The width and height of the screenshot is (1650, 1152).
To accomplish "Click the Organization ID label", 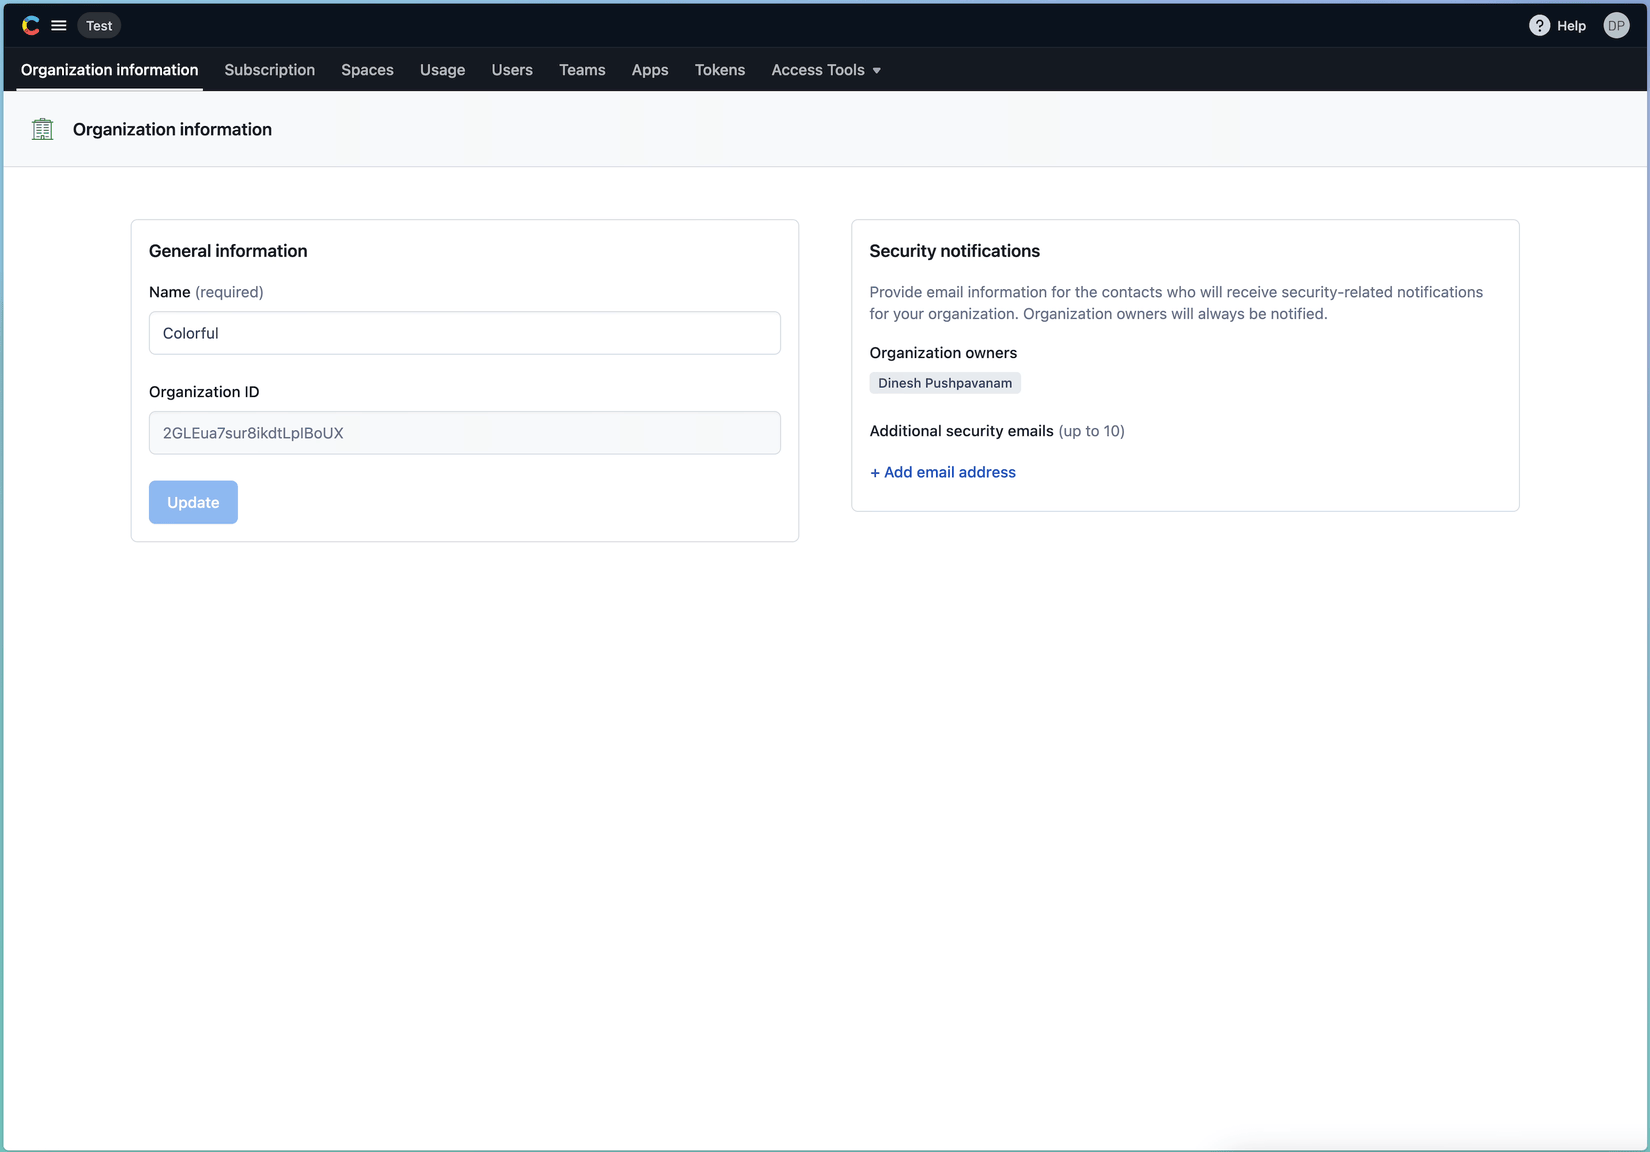I will (204, 392).
